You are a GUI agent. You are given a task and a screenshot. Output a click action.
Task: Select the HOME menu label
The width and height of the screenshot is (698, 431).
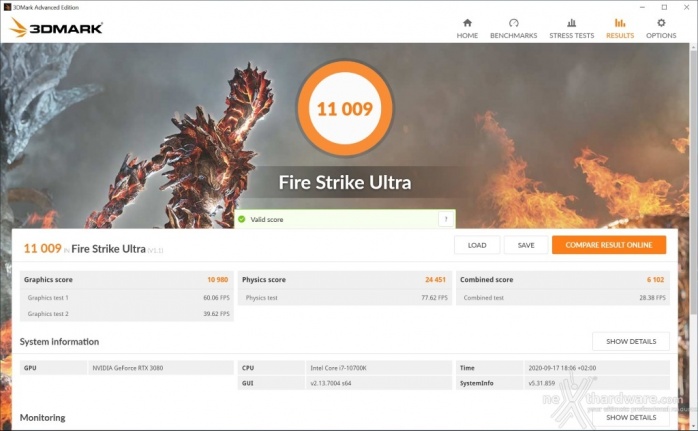467,36
